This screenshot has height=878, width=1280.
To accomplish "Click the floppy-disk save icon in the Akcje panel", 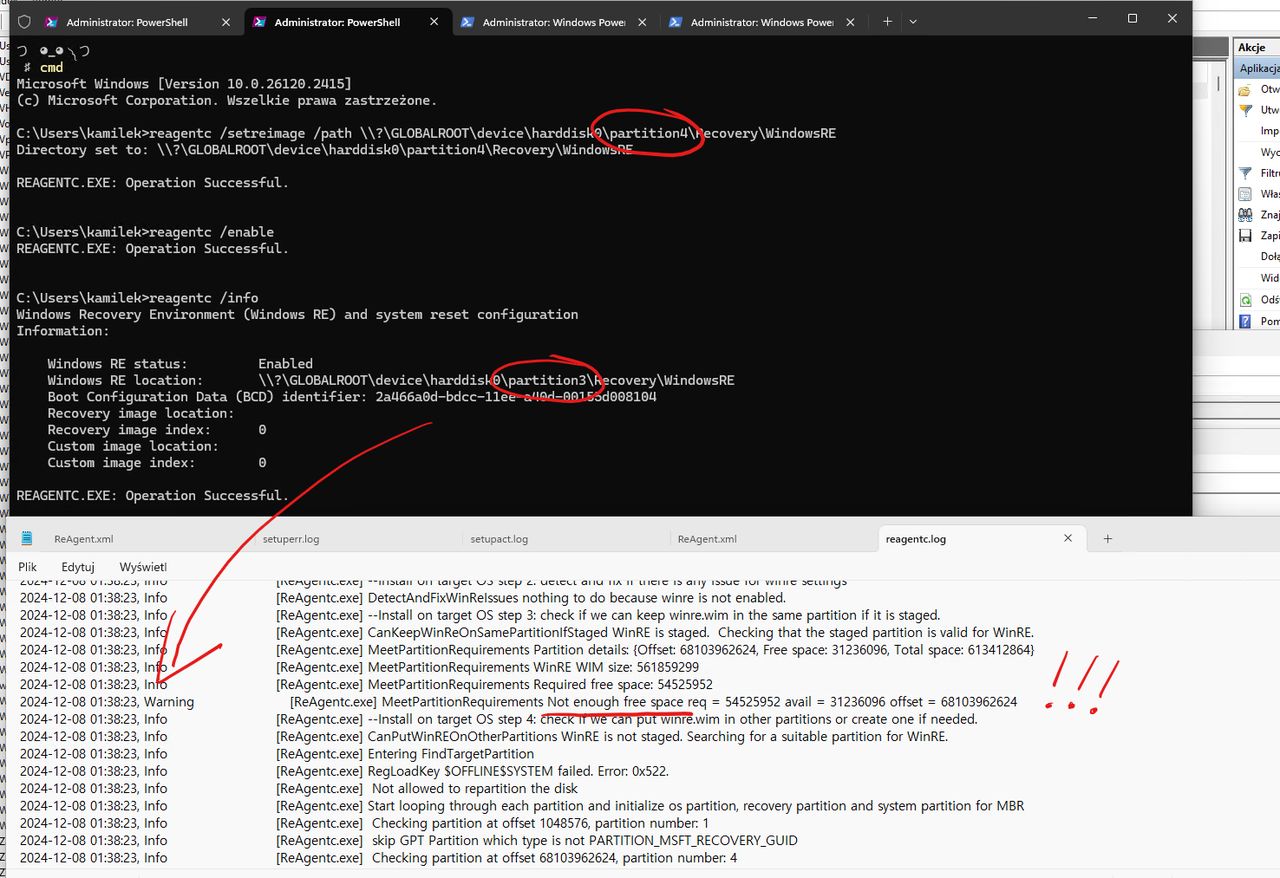I will (x=1245, y=235).
